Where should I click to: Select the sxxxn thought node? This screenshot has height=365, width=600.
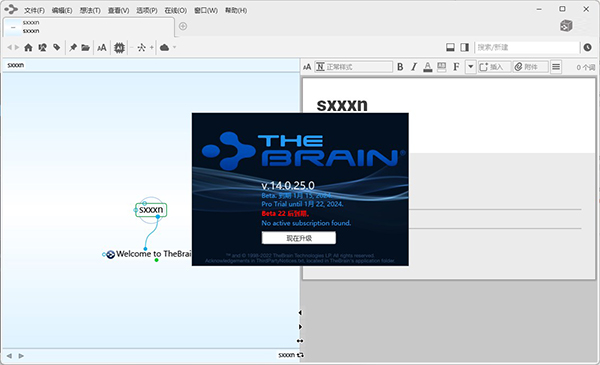[x=151, y=210]
